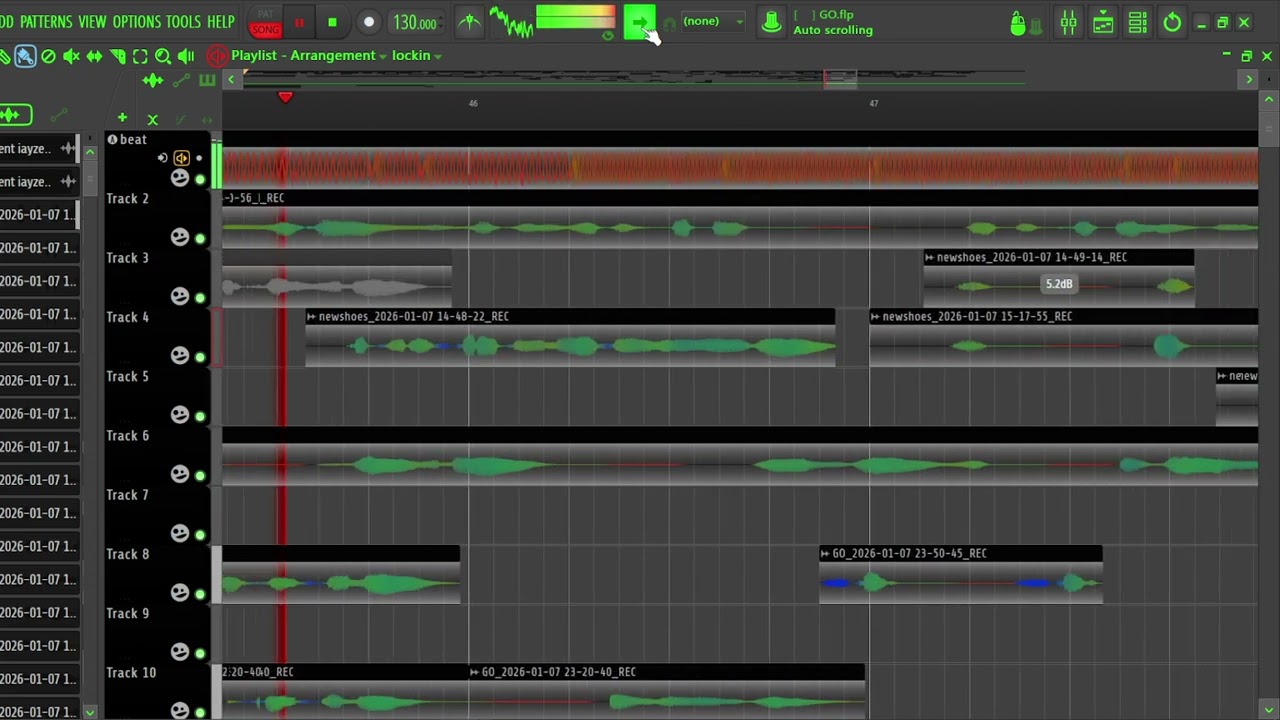Click the up arrow of playlist vertical scrollbar
1280x720 pixels.
pyautogui.click(x=1270, y=100)
